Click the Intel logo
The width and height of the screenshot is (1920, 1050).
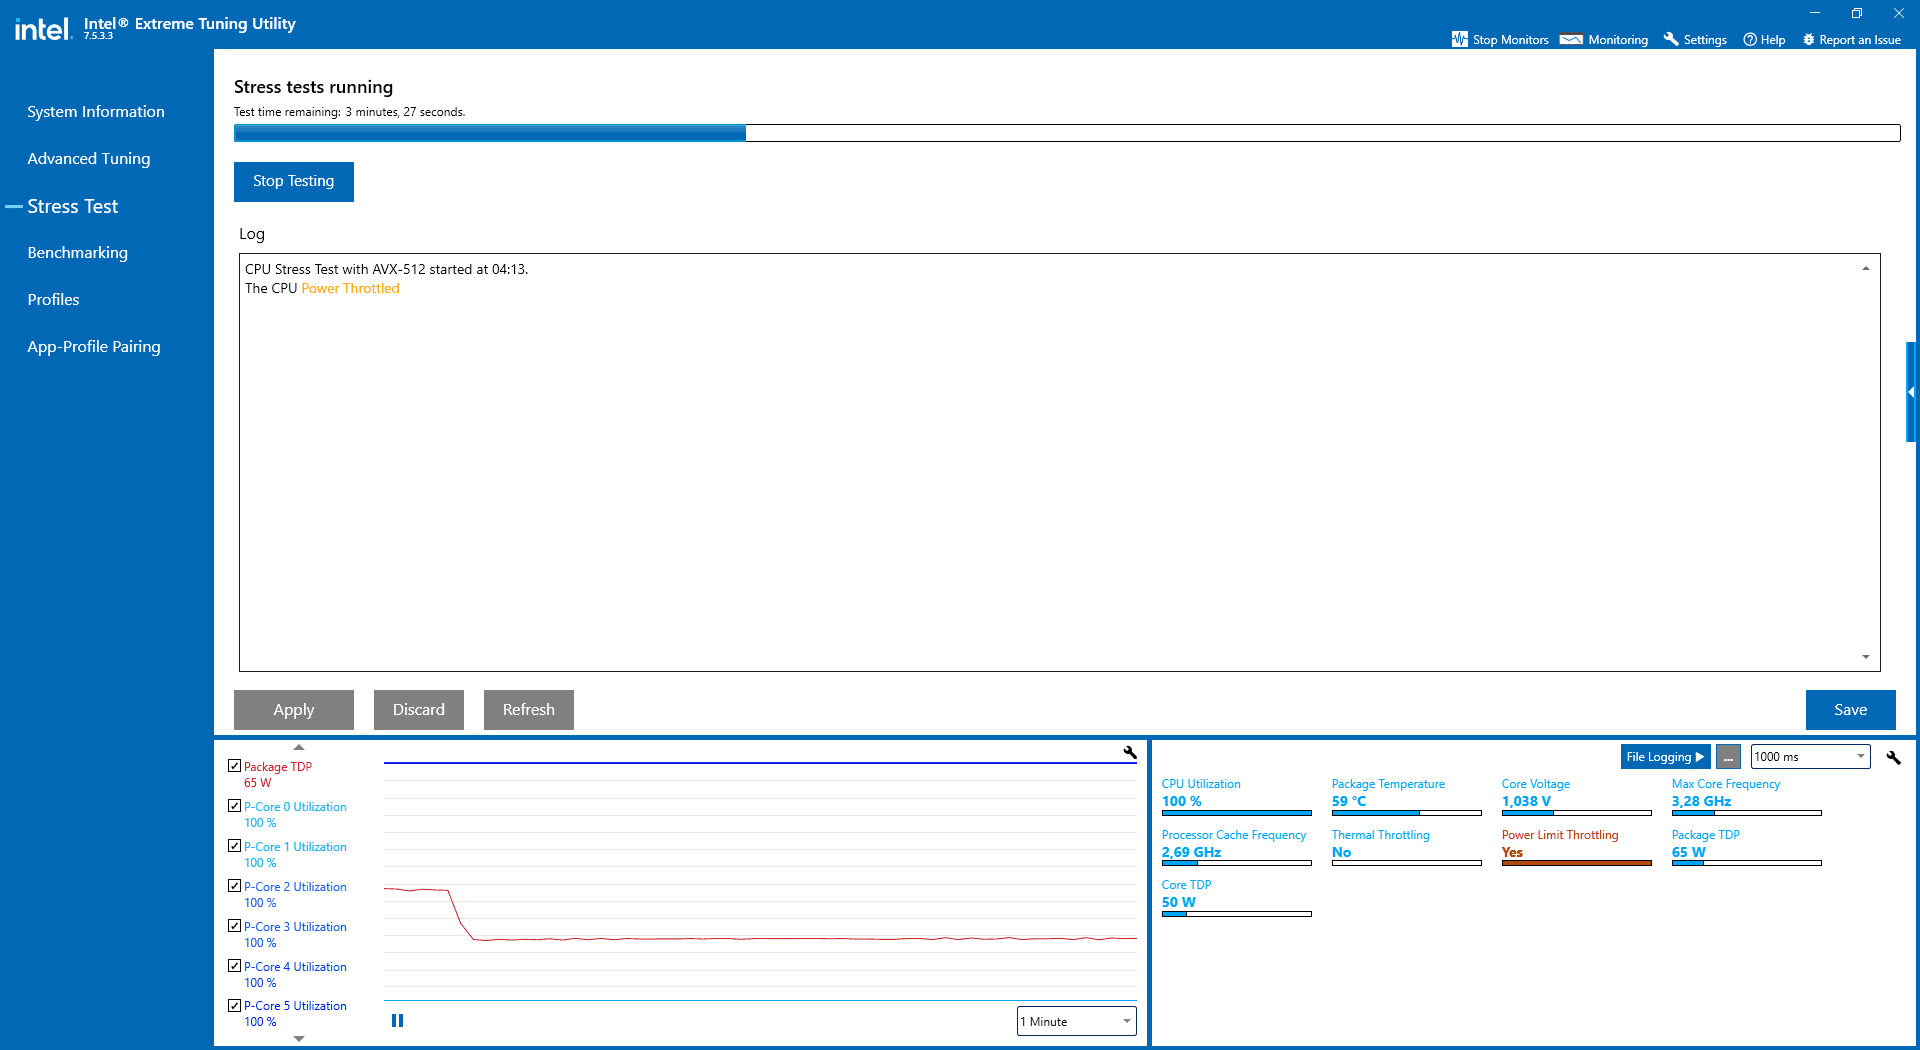click(43, 28)
